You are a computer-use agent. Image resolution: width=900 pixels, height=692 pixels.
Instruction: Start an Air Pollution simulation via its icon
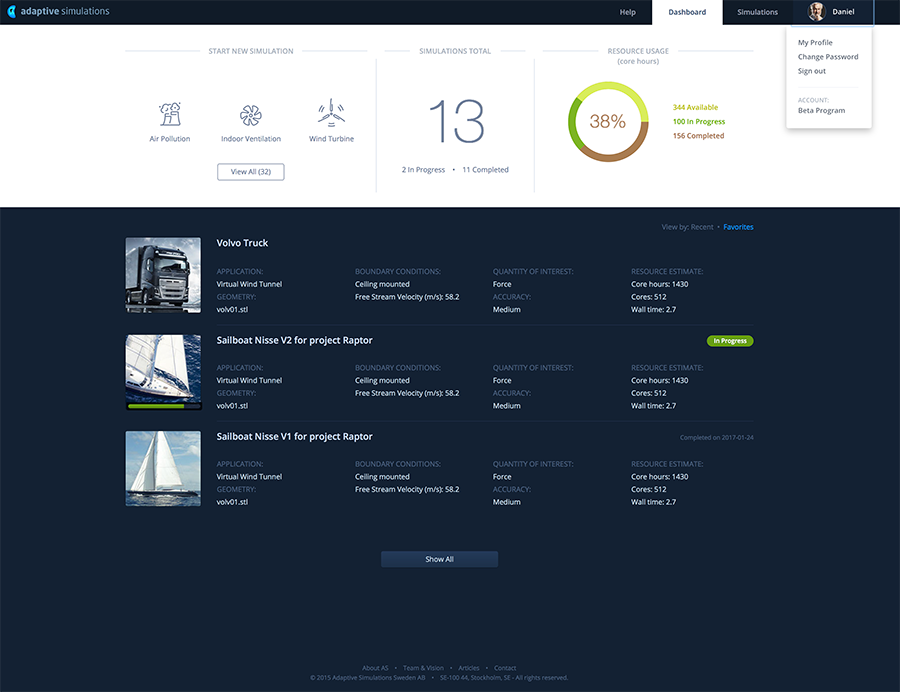(x=170, y=114)
